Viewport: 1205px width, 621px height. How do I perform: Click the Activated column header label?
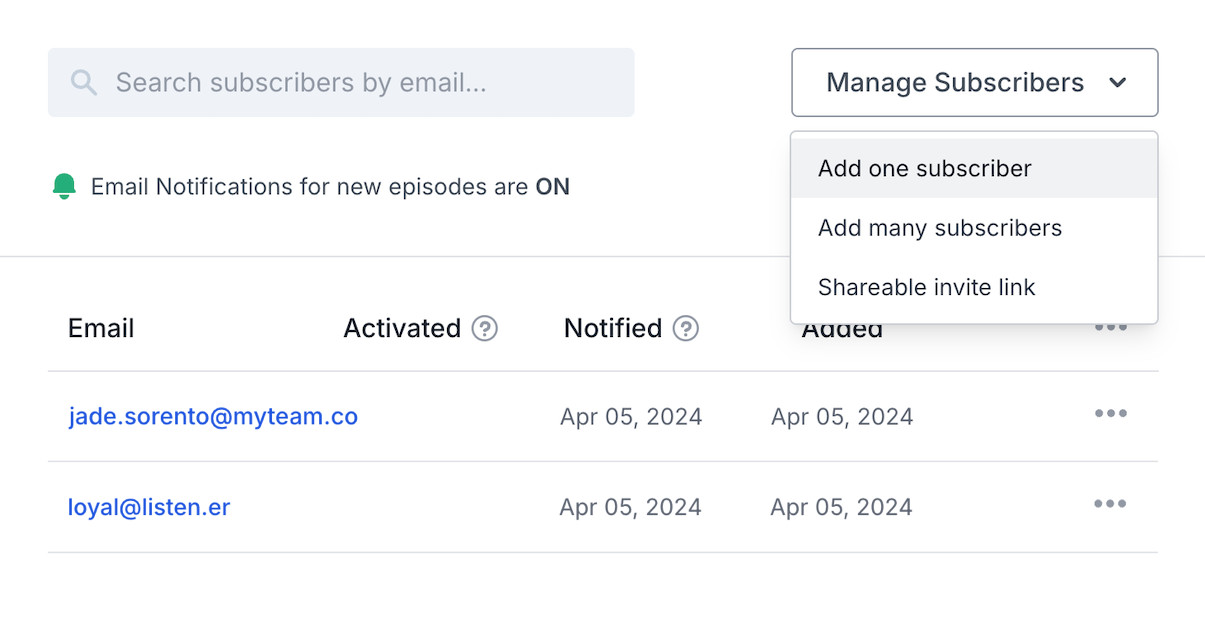click(x=402, y=328)
